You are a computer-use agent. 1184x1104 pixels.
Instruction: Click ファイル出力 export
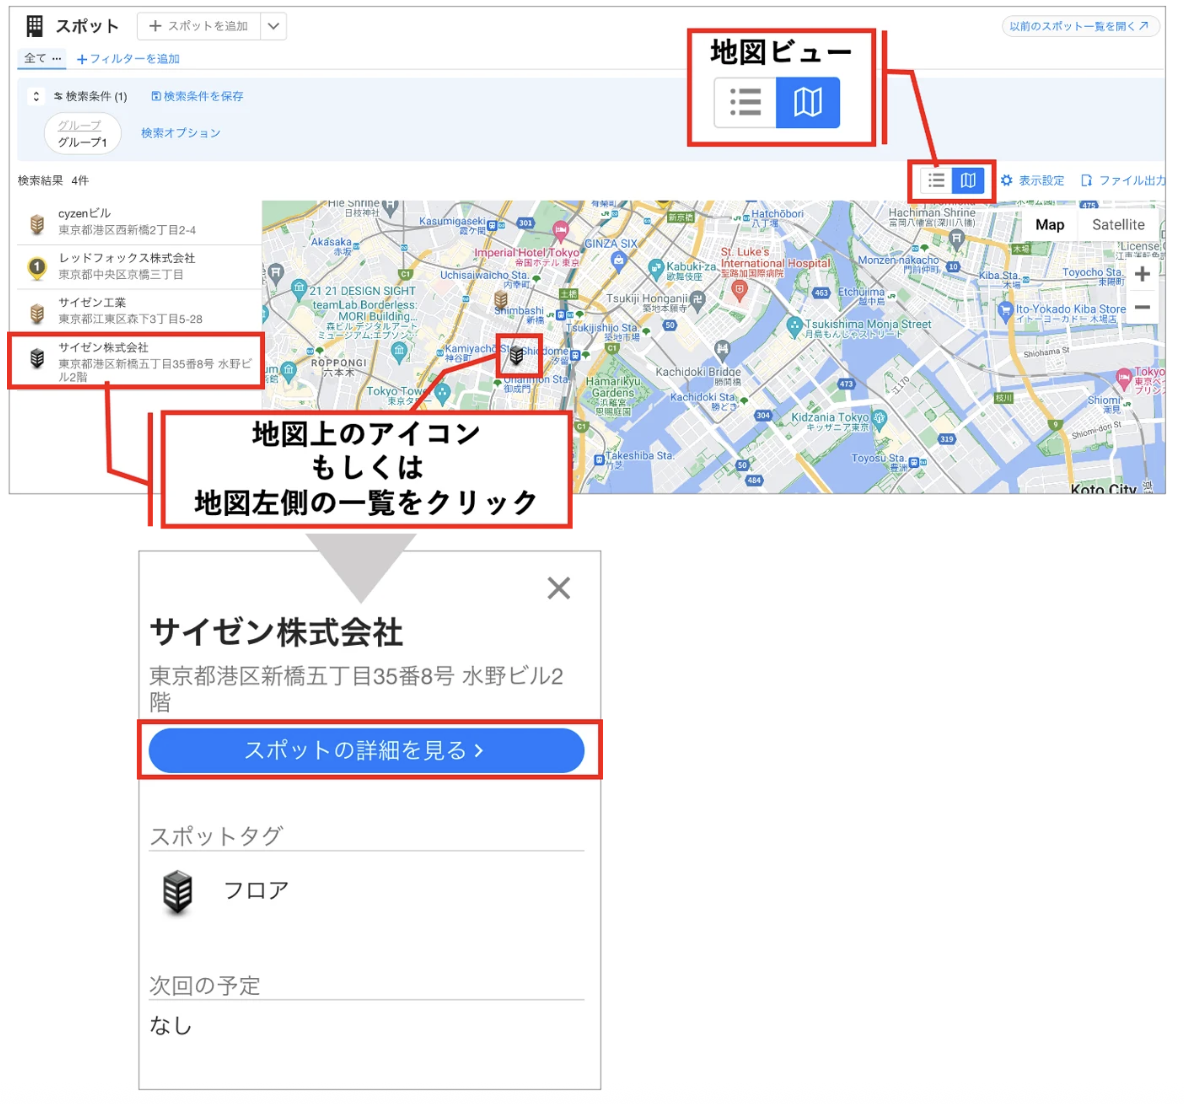click(1124, 180)
